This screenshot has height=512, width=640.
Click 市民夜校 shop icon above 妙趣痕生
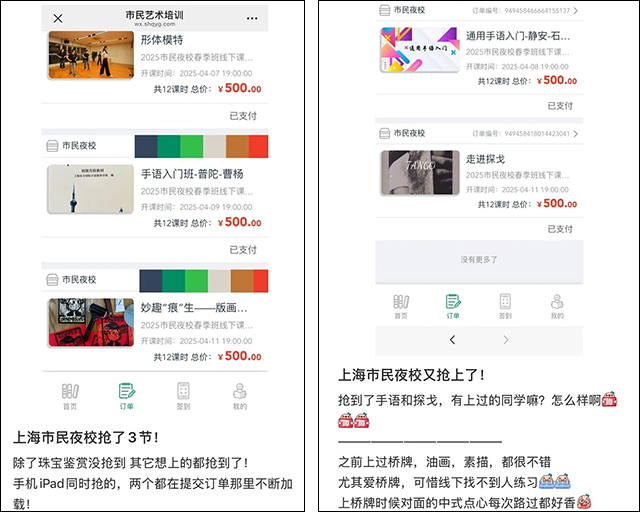pyautogui.click(x=52, y=280)
